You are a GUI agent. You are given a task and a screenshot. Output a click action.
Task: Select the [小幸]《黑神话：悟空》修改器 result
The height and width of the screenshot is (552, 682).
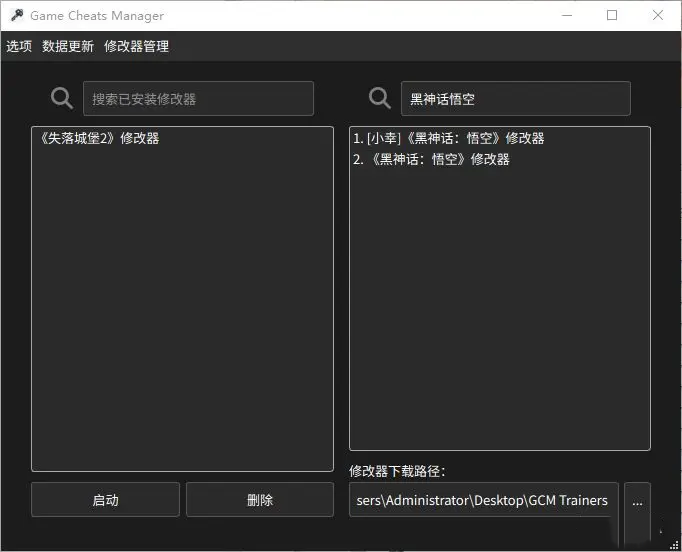click(x=449, y=139)
